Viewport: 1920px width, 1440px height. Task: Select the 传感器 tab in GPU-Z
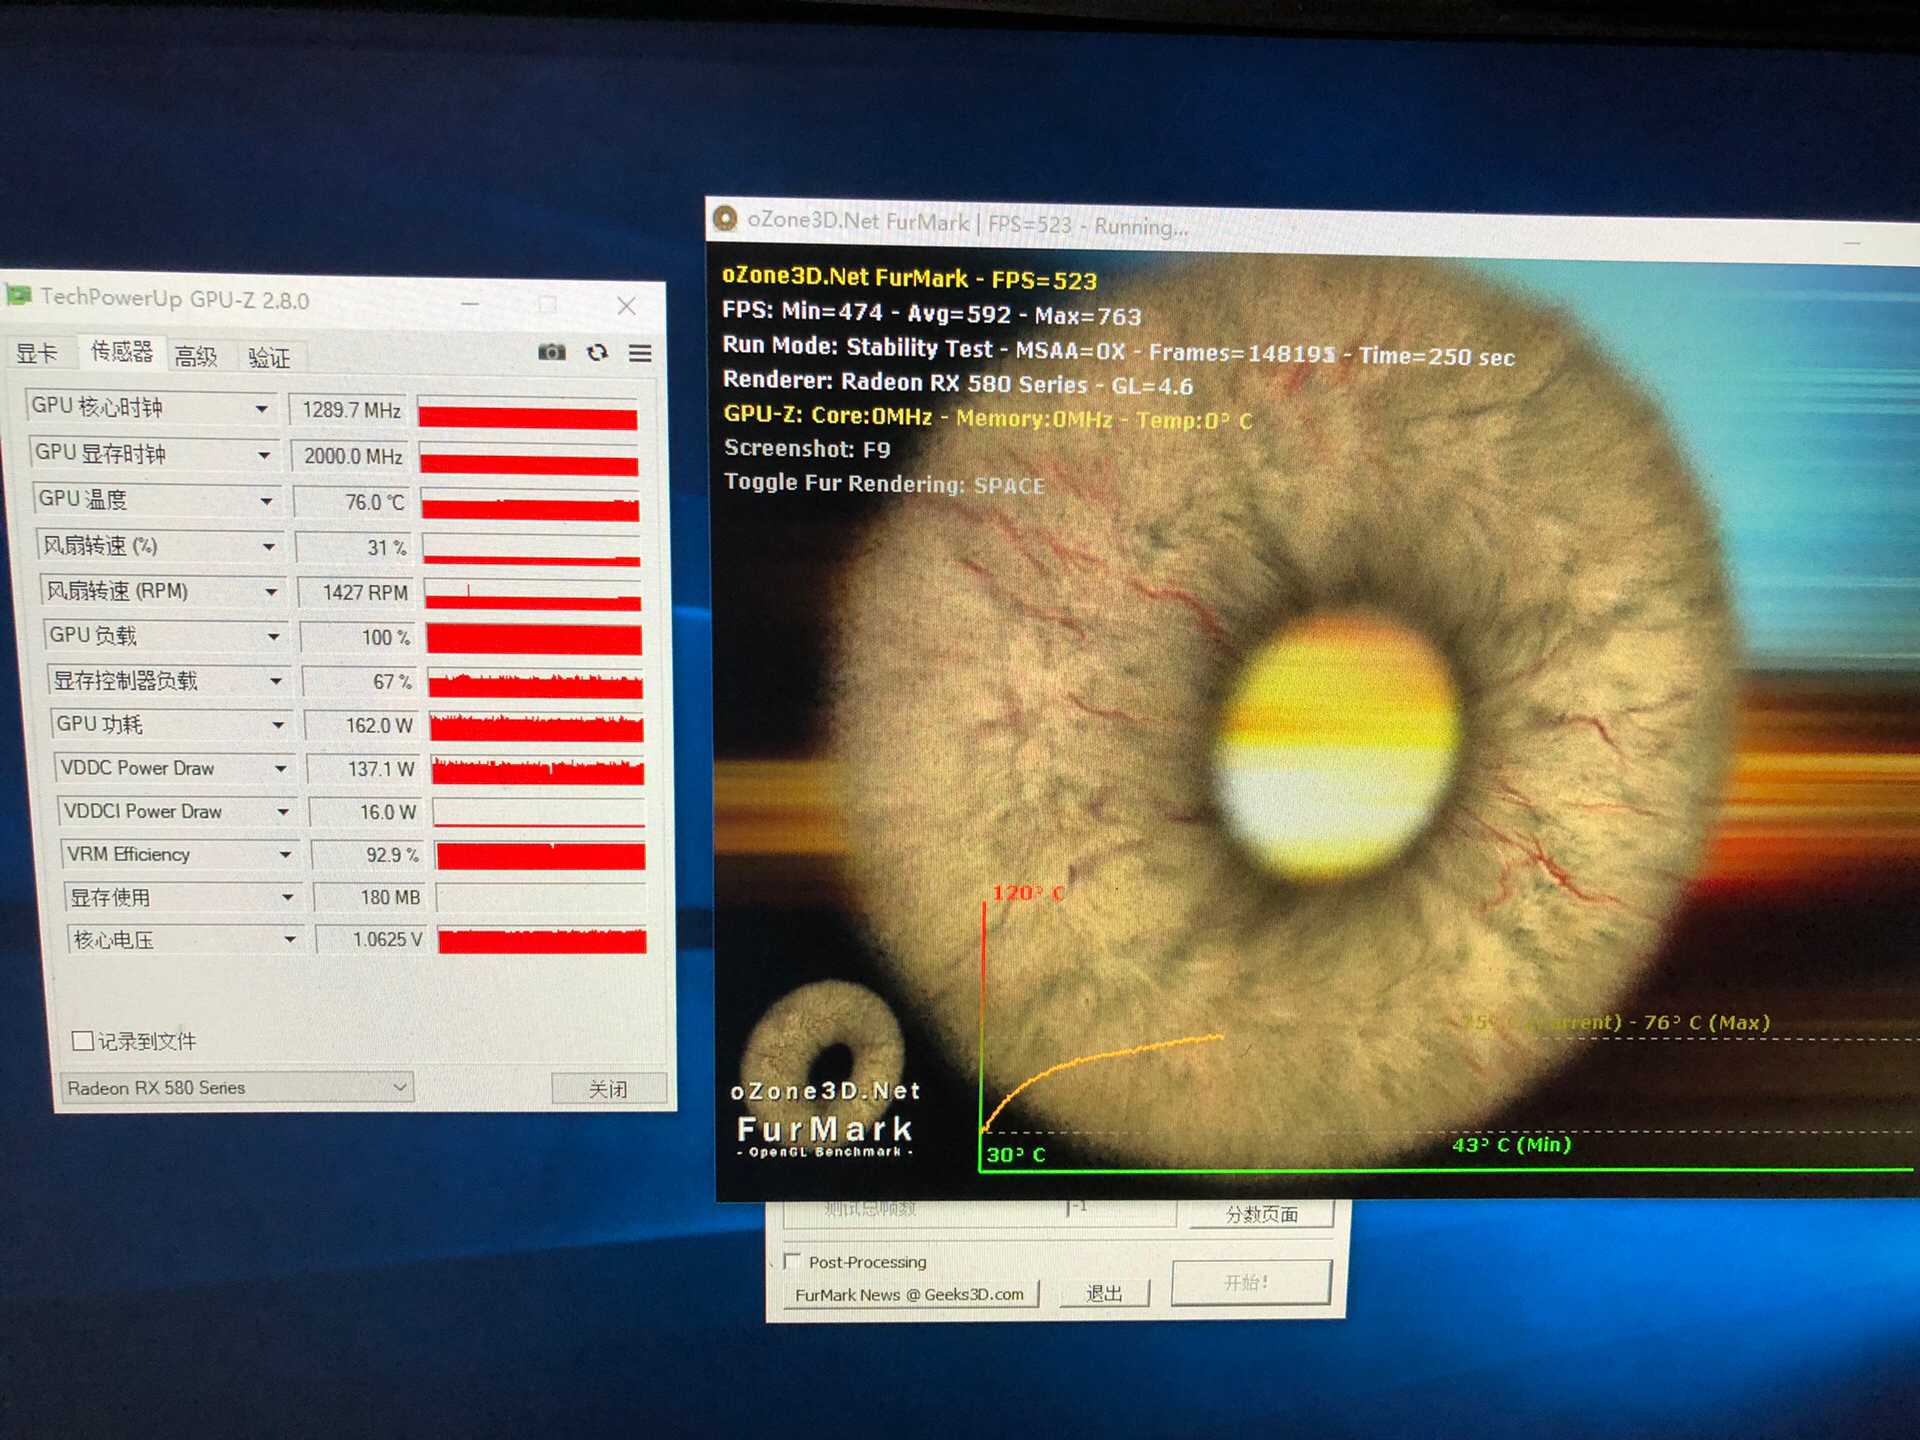point(121,351)
